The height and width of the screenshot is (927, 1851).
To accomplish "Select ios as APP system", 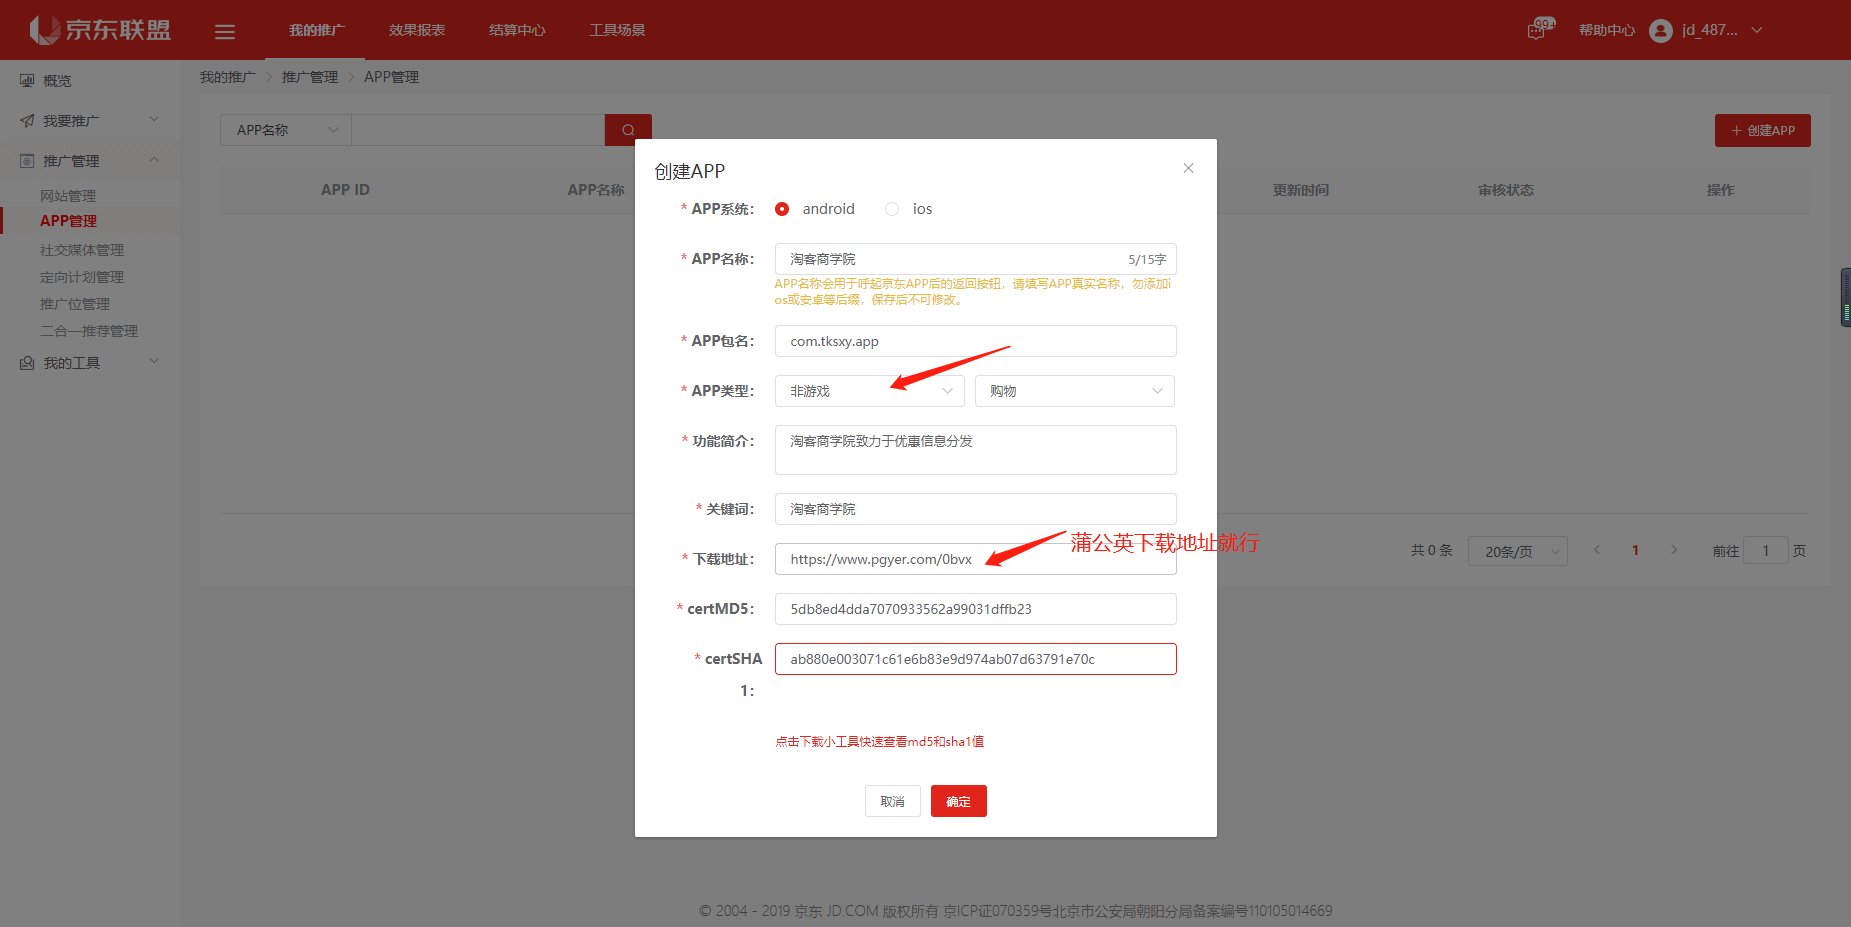I will [x=892, y=209].
